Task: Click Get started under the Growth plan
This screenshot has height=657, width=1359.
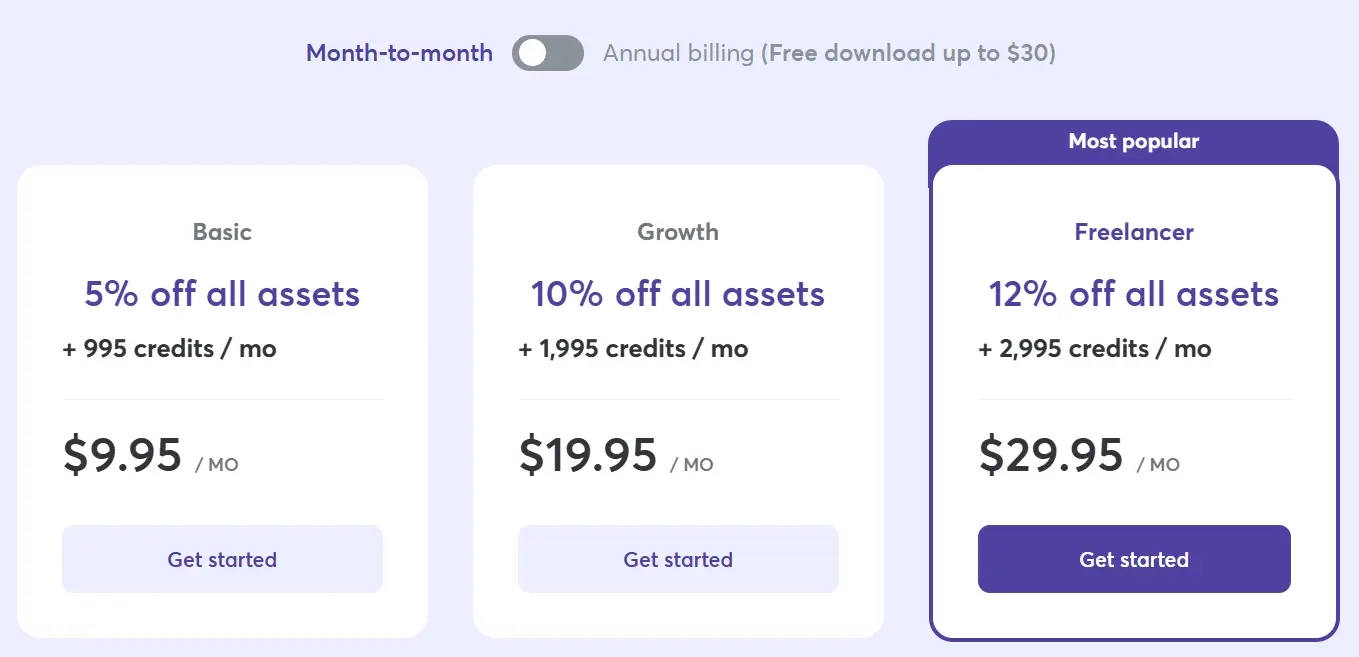Action: (678, 559)
